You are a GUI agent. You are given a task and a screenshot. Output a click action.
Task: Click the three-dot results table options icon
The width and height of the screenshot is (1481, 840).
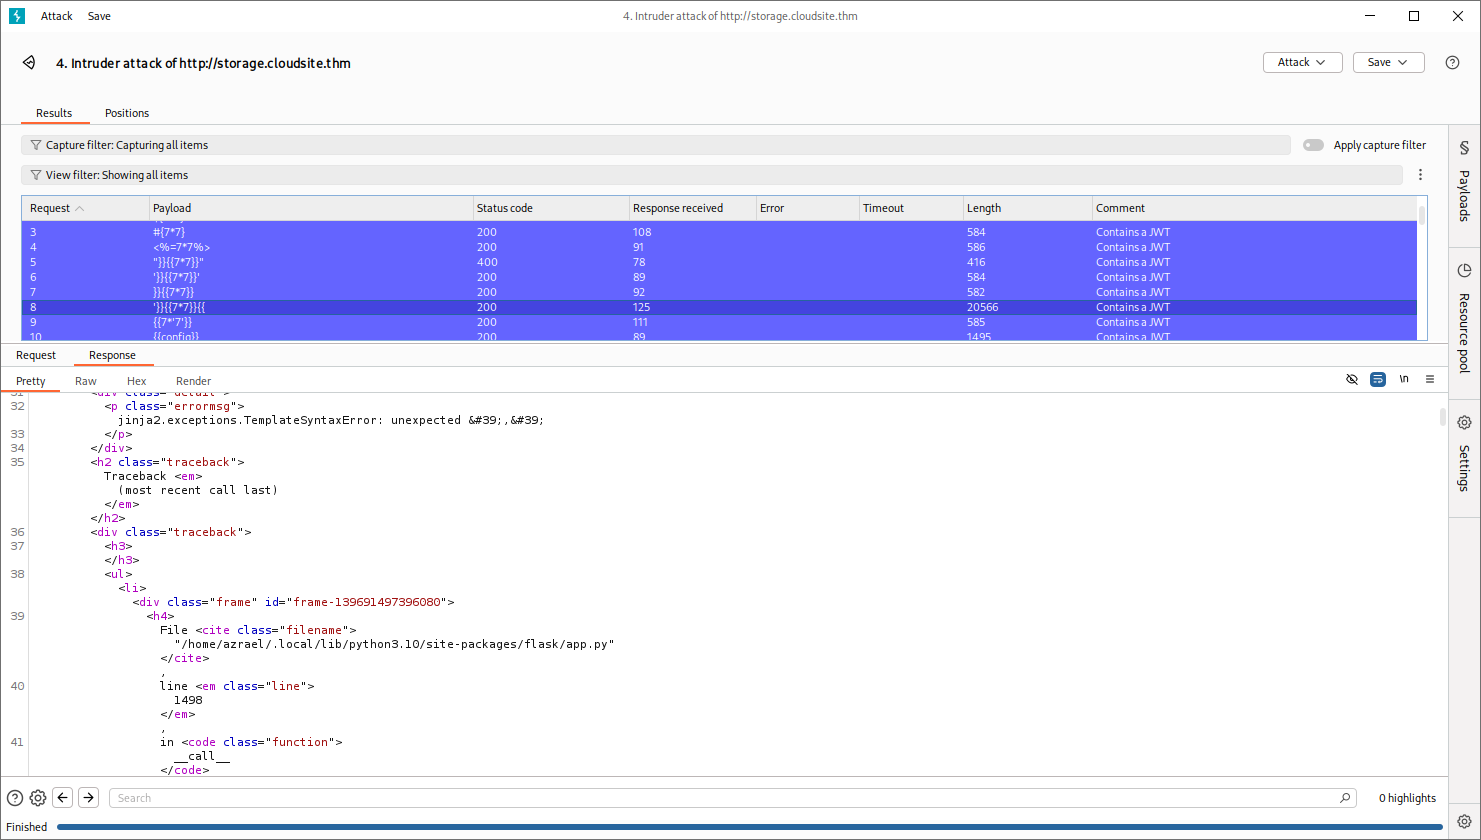click(1420, 175)
